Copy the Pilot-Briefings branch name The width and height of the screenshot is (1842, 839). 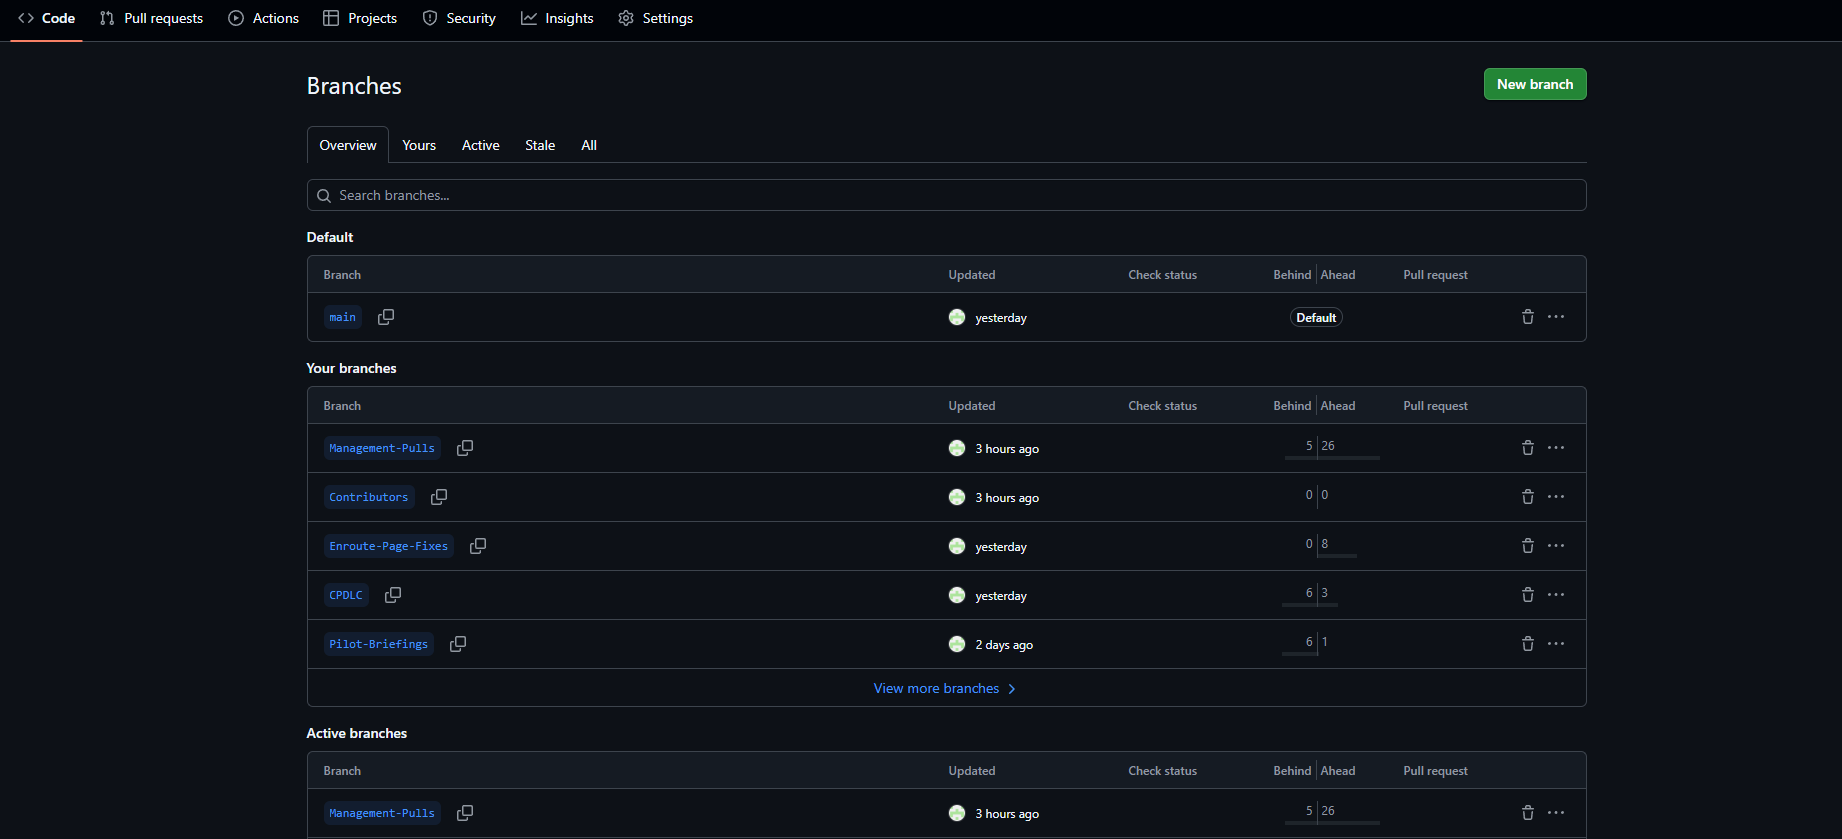(x=458, y=644)
